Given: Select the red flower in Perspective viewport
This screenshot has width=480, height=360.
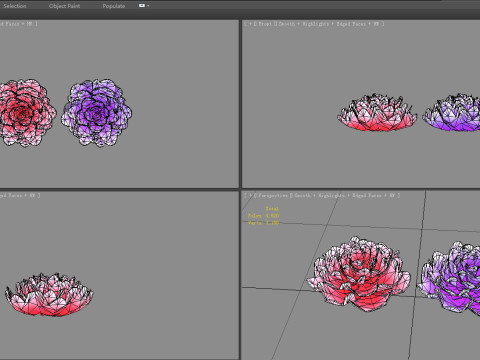Looking at the screenshot, I should coord(359,274).
